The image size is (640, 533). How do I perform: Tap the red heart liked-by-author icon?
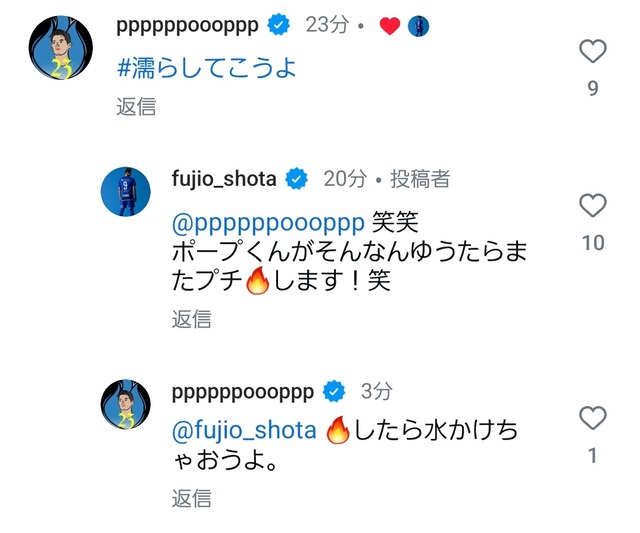point(390,26)
